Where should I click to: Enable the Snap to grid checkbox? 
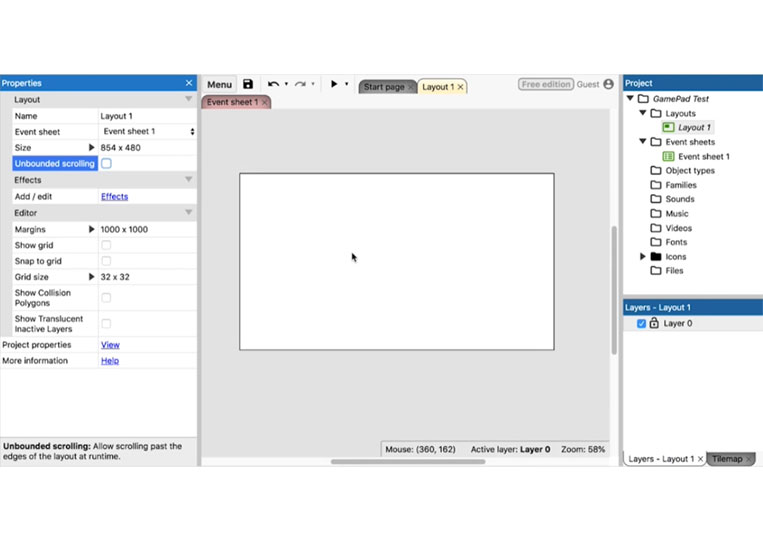pyautogui.click(x=106, y=261)
